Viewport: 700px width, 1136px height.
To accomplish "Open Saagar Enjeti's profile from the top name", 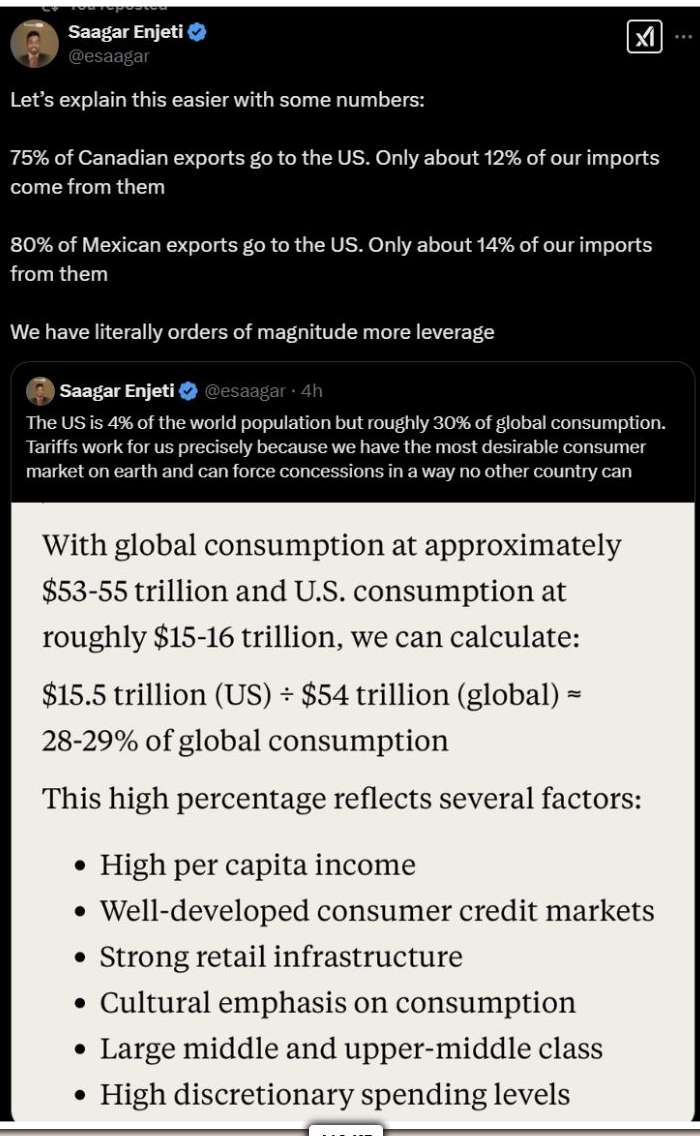I will pyautogui.click(x=126, y=33).
